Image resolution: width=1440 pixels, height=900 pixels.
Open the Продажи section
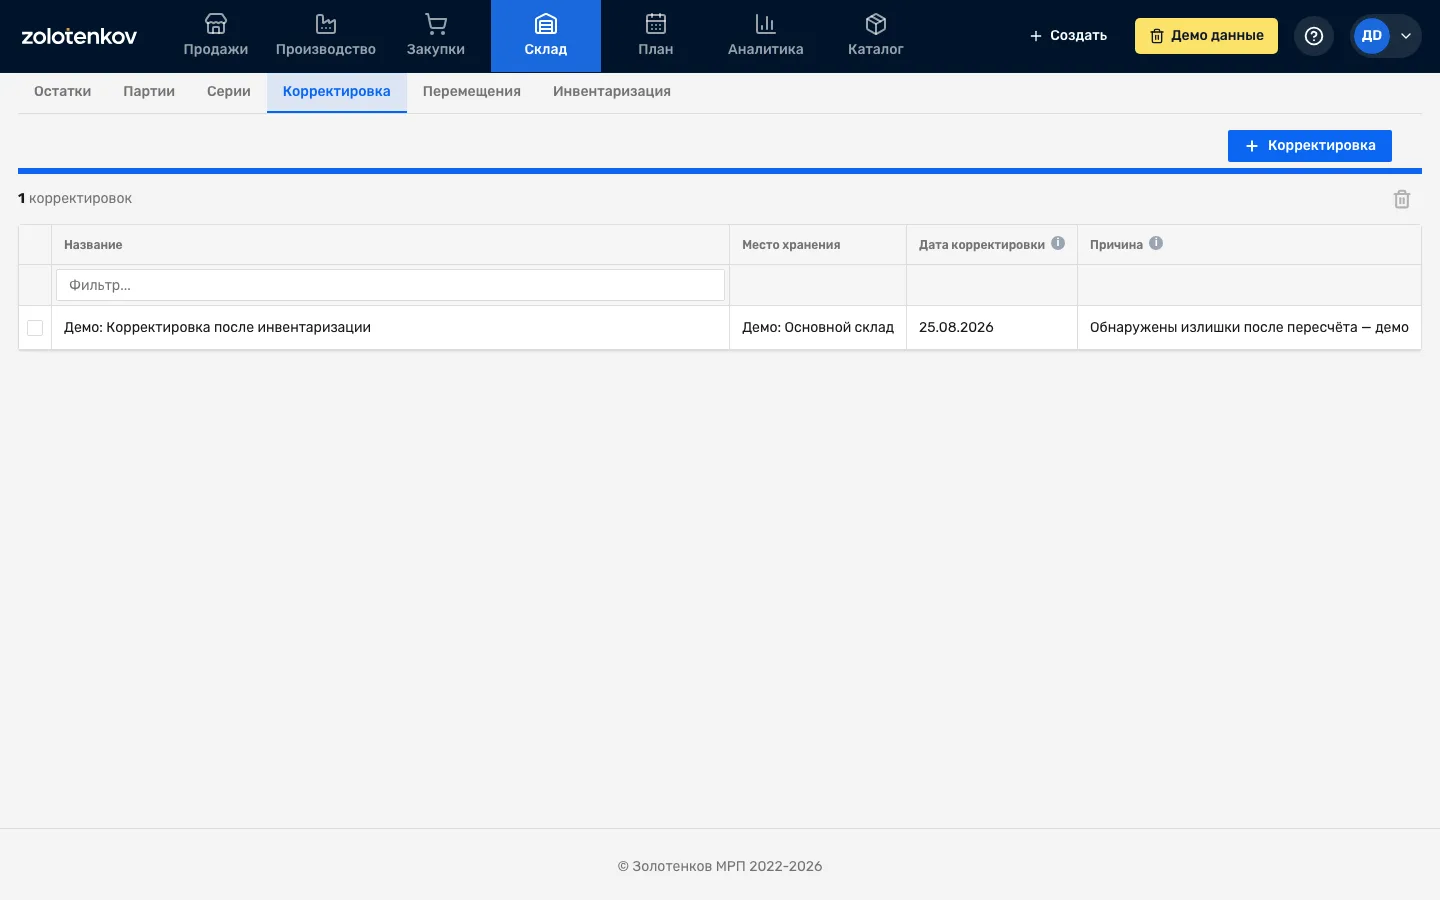(x=216, y=36)
